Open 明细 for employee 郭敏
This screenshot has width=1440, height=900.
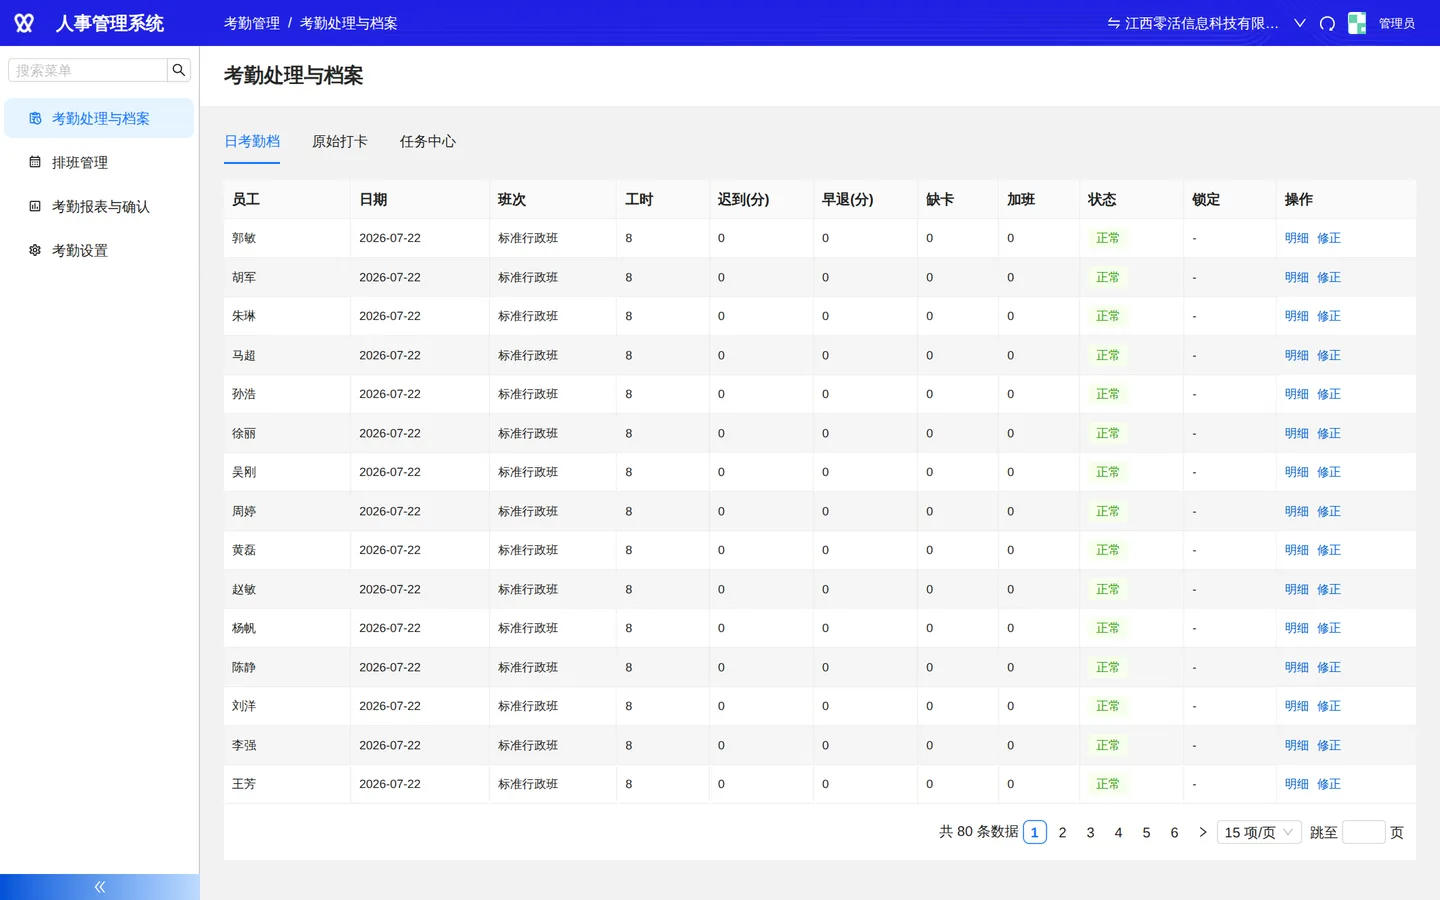point(1297,238)
